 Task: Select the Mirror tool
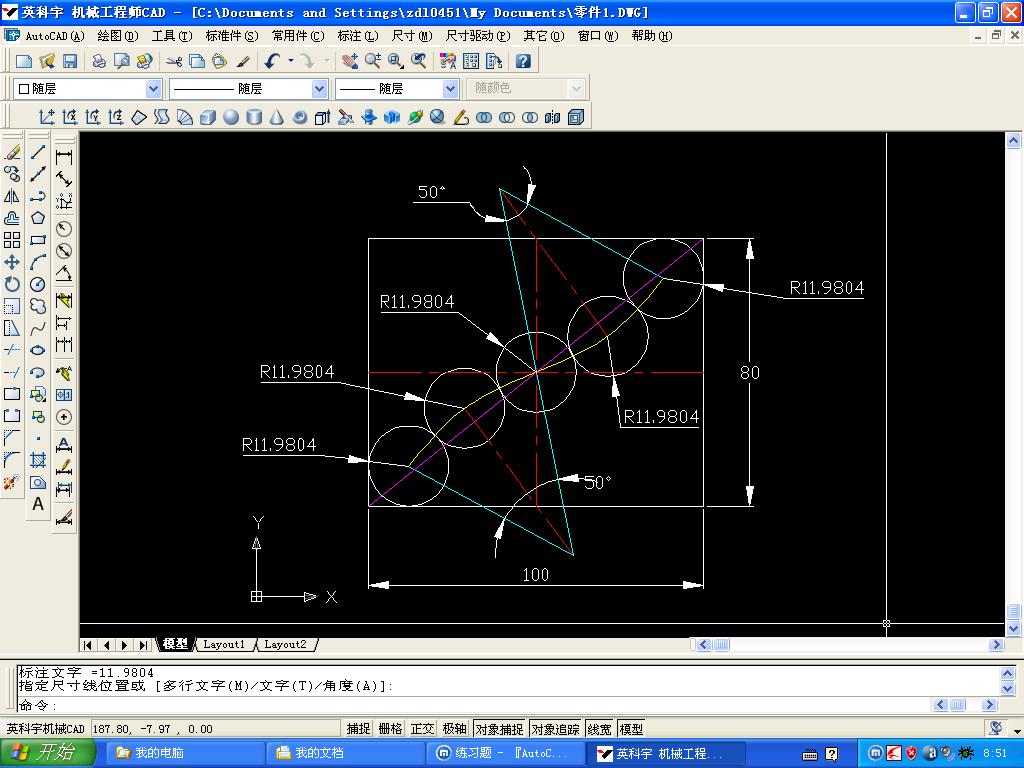12,196
